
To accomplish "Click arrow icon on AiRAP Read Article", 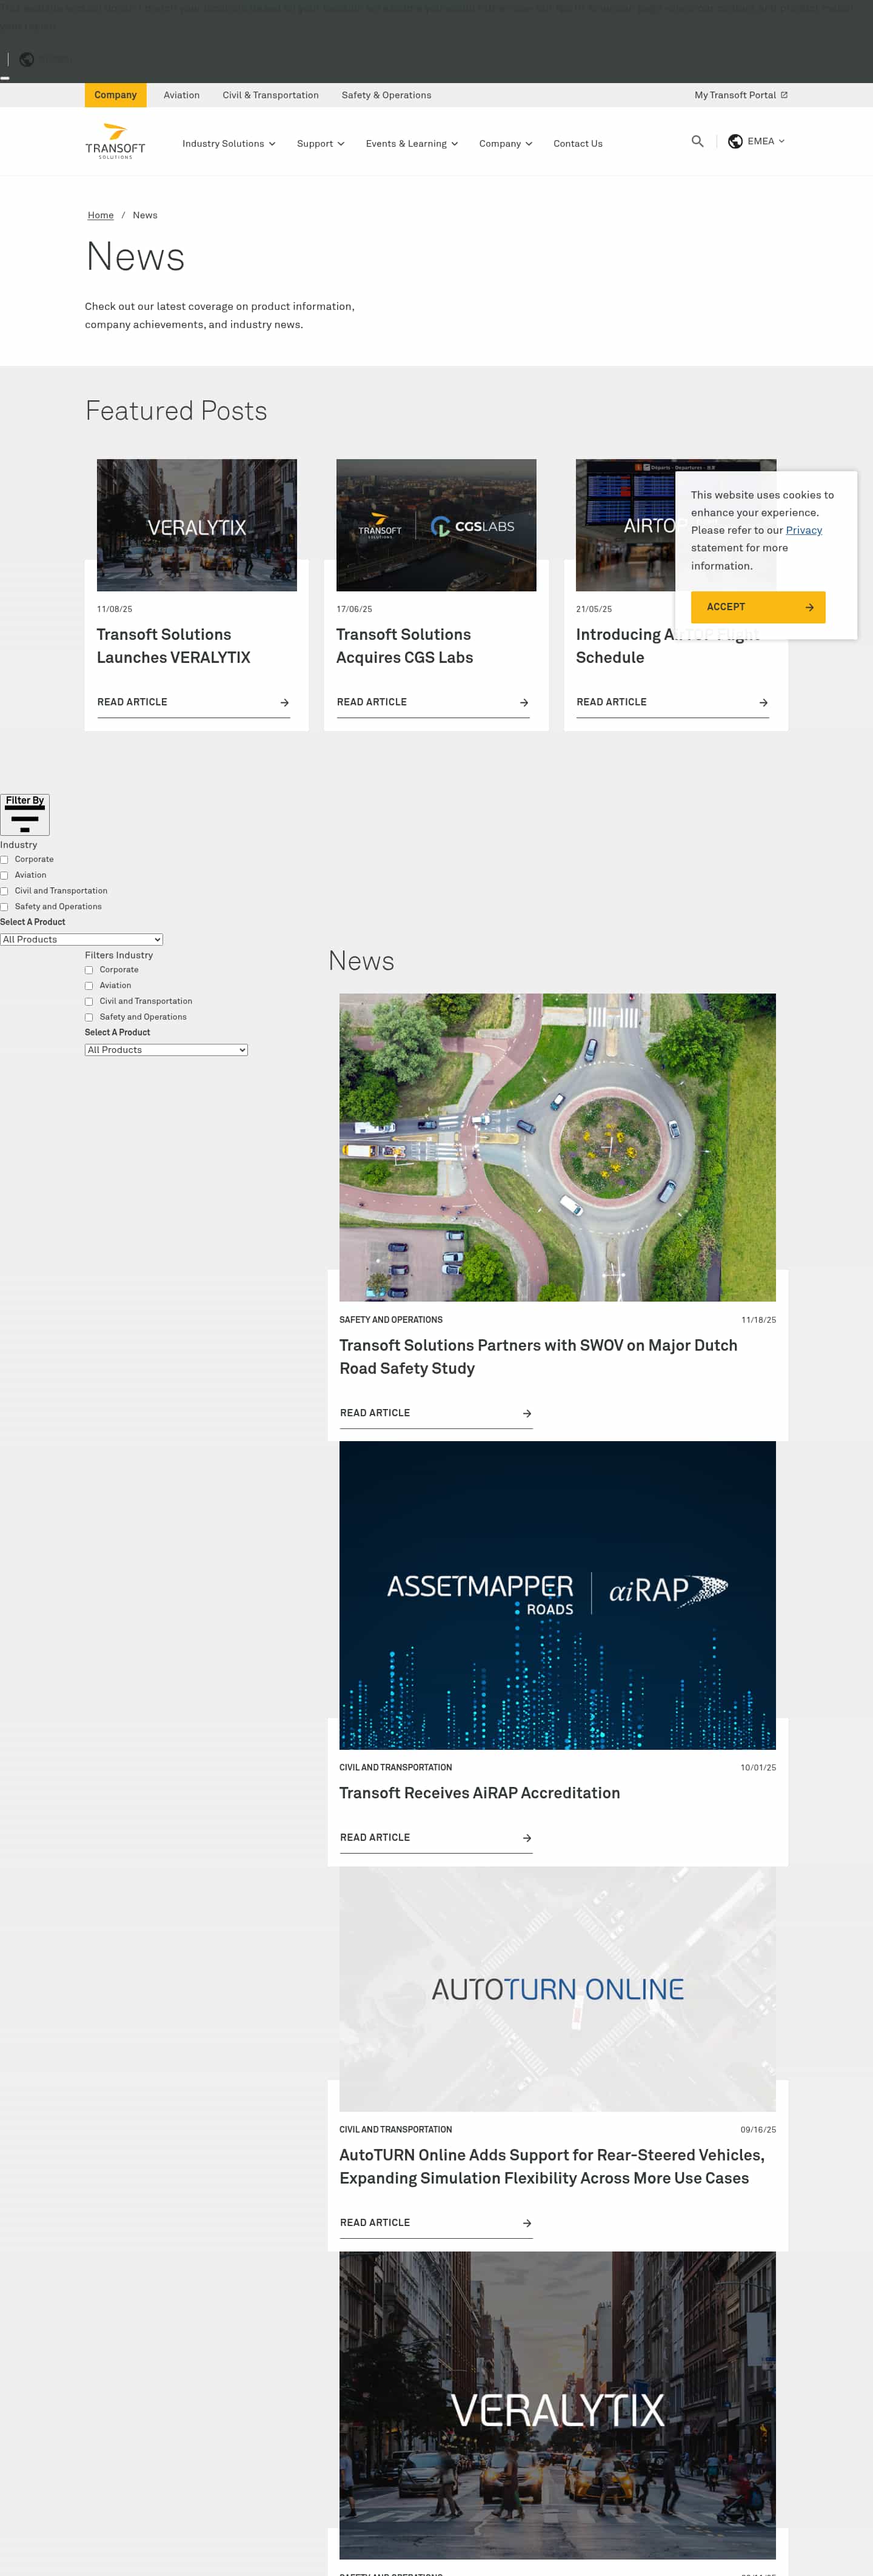I will [526, 1838].
